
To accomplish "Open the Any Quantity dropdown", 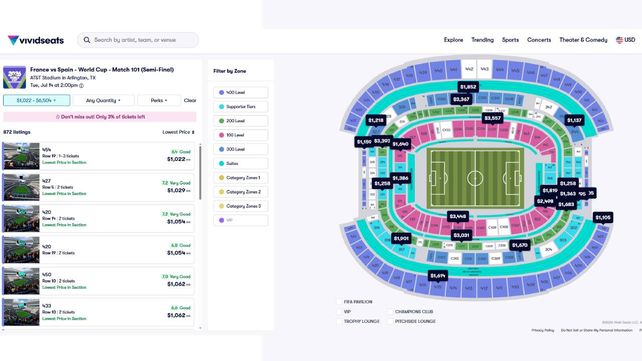I will click(103, 100).
